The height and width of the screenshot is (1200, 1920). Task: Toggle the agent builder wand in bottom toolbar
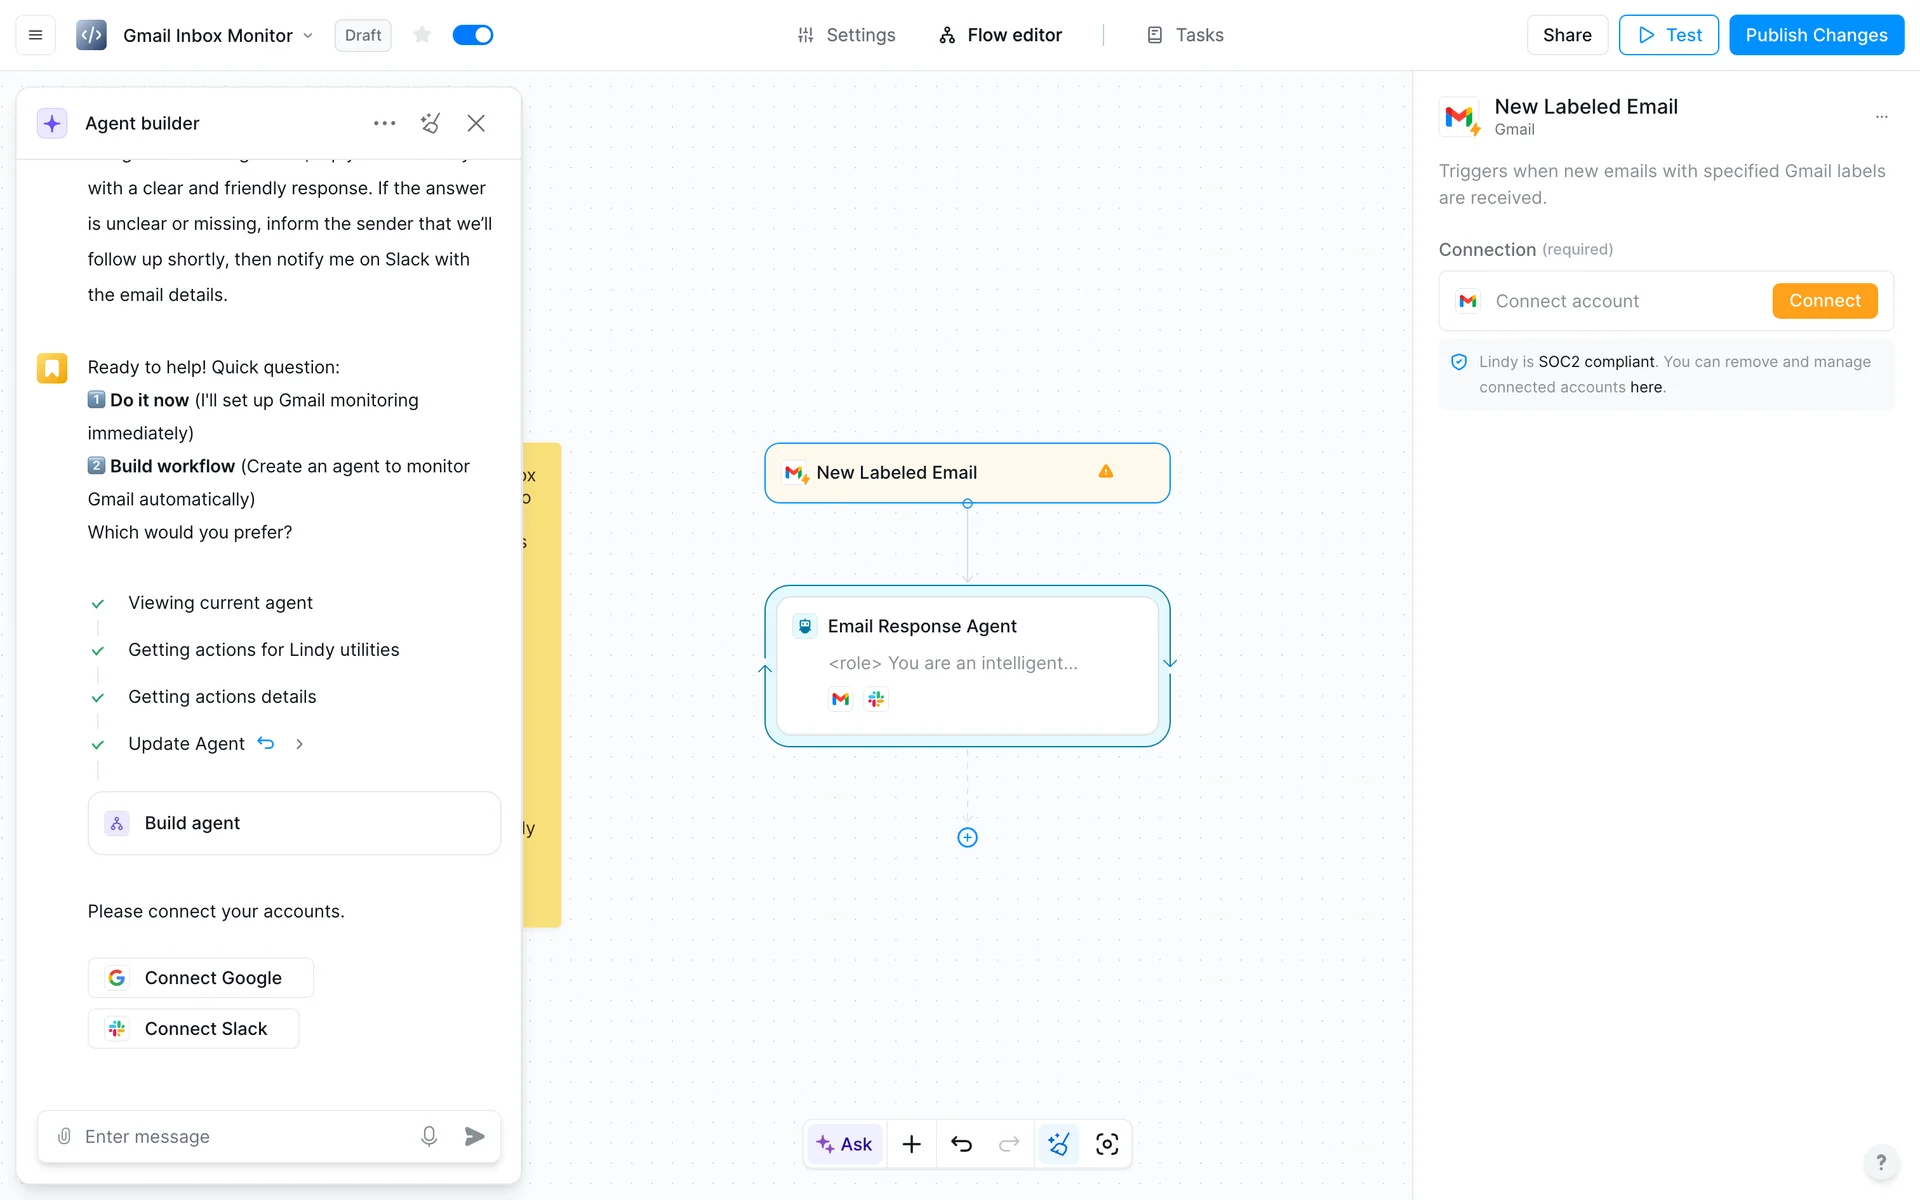coord(1059,1144)
